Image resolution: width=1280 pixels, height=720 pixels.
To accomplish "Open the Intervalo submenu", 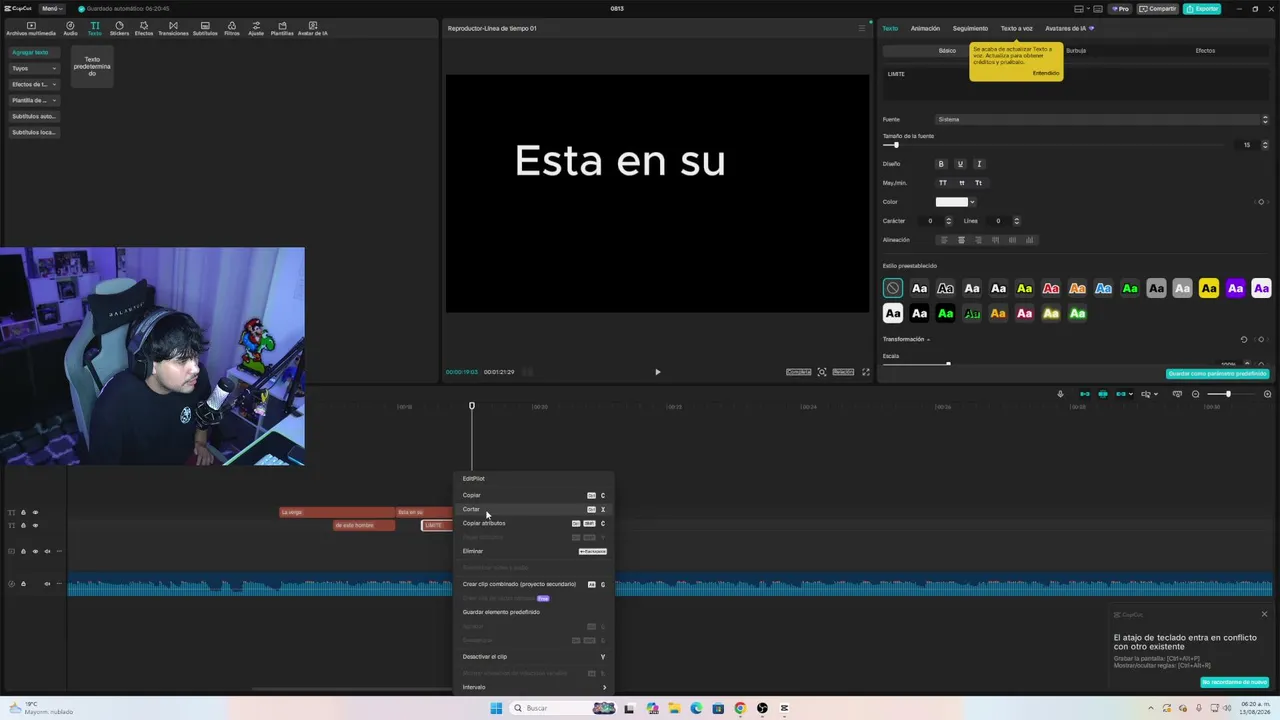I will (534, 687).
